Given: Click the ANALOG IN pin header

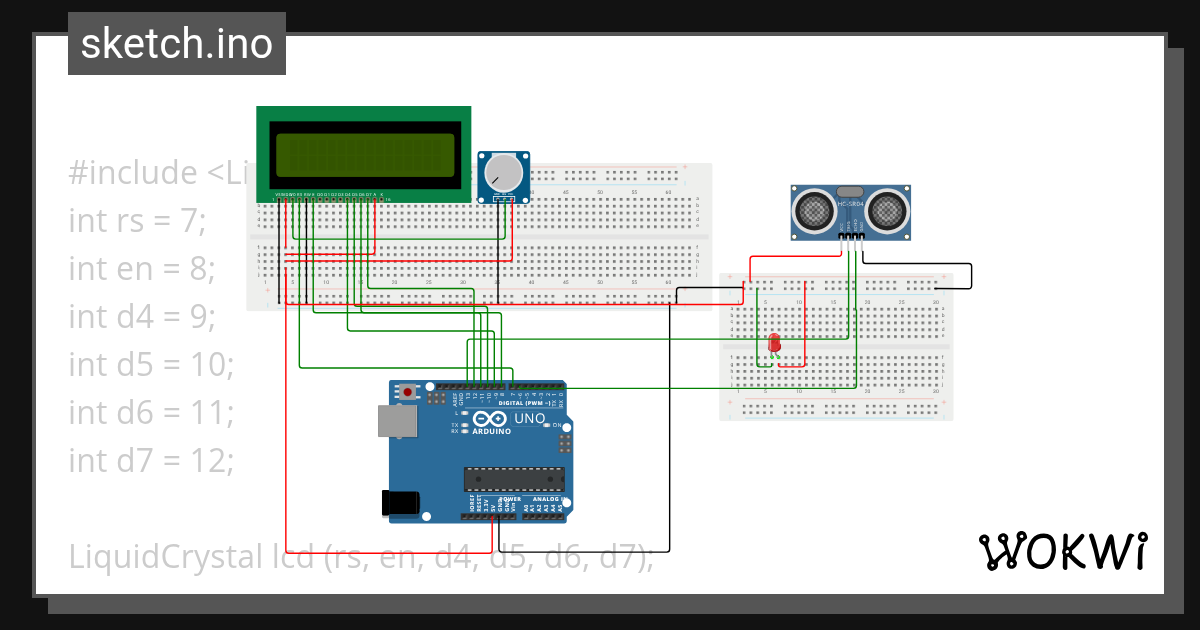Looking at the screenshot, I should (x=543, y=516).
